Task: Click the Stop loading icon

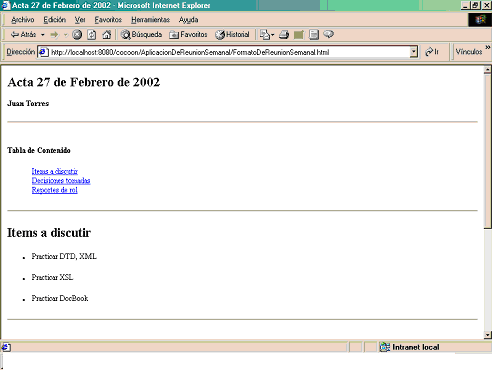Action: (x=77, y=35)
